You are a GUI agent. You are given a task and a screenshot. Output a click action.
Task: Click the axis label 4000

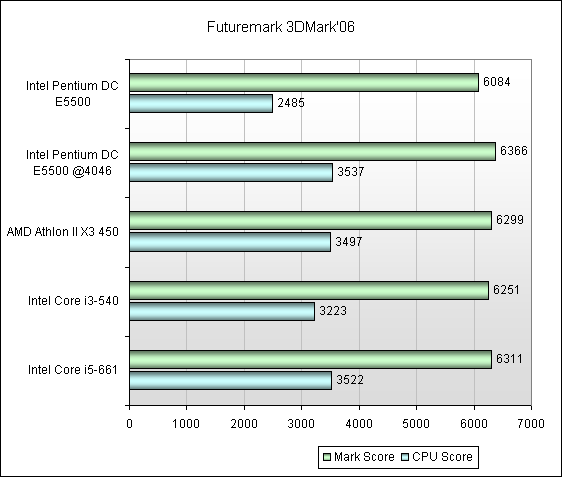[359, 424]
